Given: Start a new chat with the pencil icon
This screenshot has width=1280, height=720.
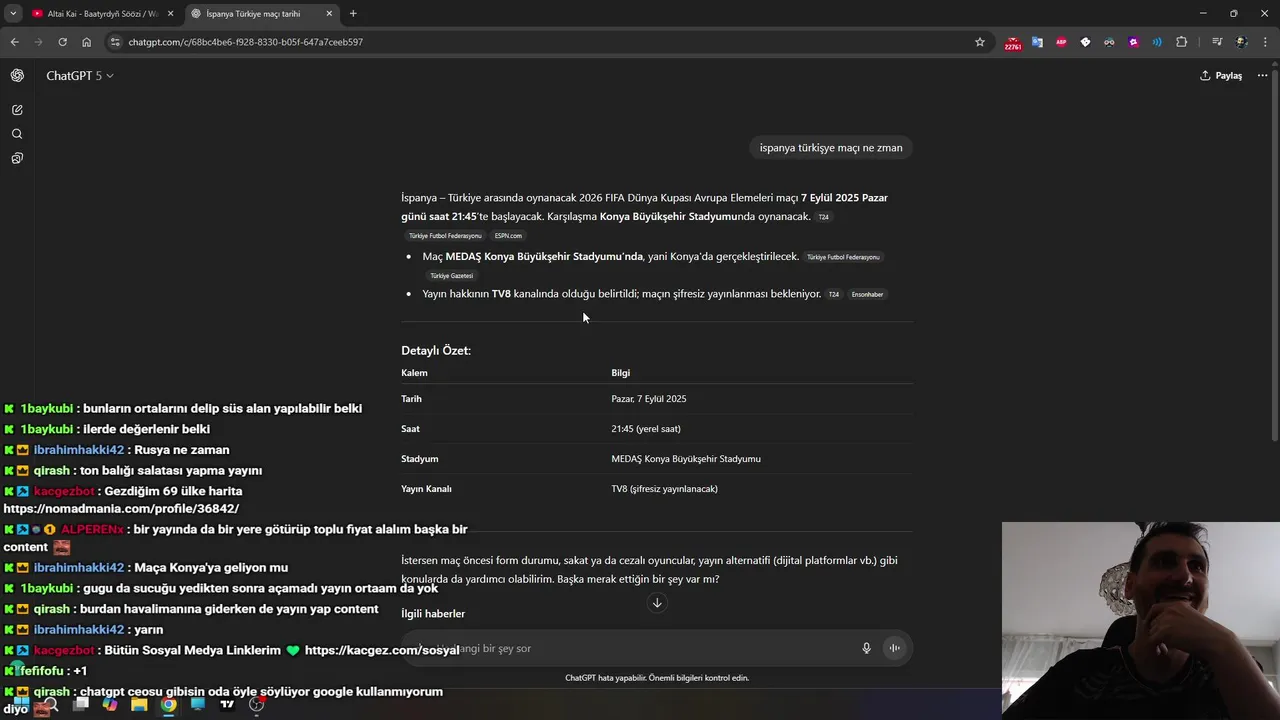Looking at the screenshot, I should pos(17,110).
